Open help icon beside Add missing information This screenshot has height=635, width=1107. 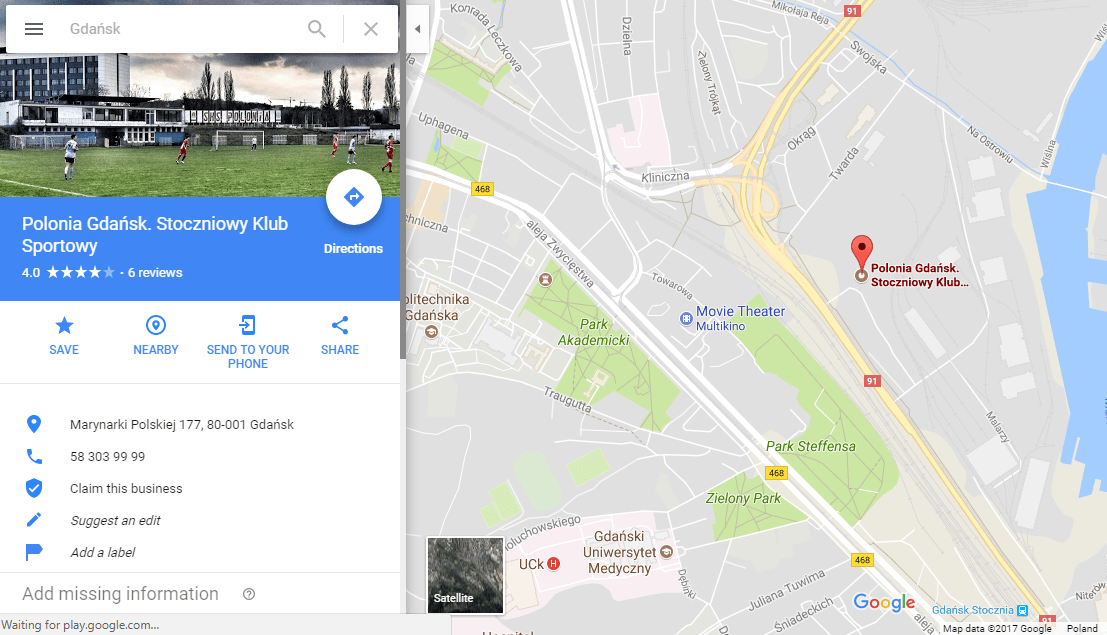point(249,594)
